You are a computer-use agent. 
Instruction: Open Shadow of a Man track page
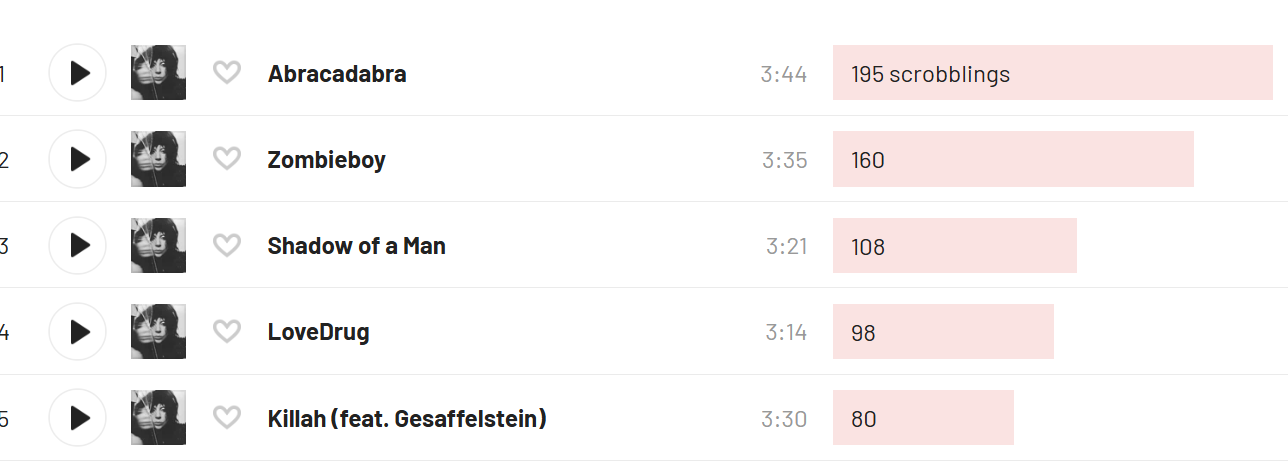tap(356, 246)
